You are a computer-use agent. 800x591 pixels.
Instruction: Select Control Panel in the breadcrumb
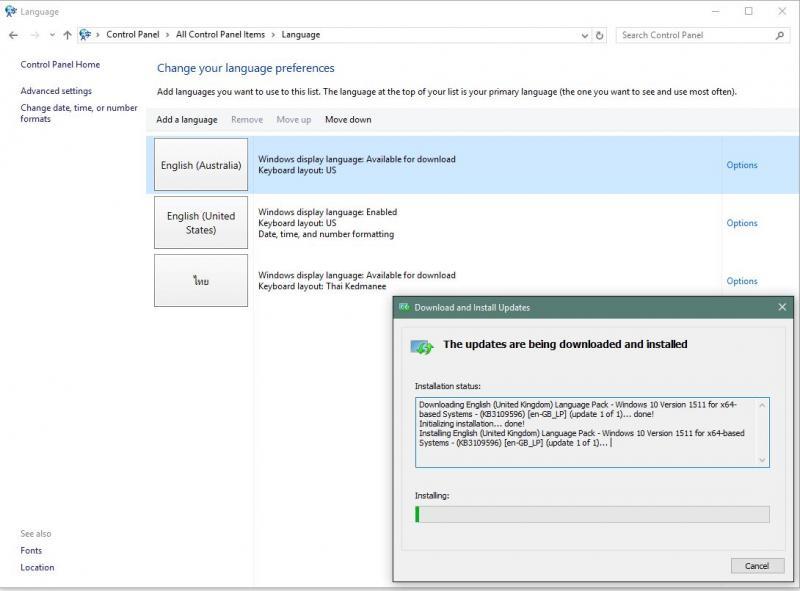coord(133,35)
